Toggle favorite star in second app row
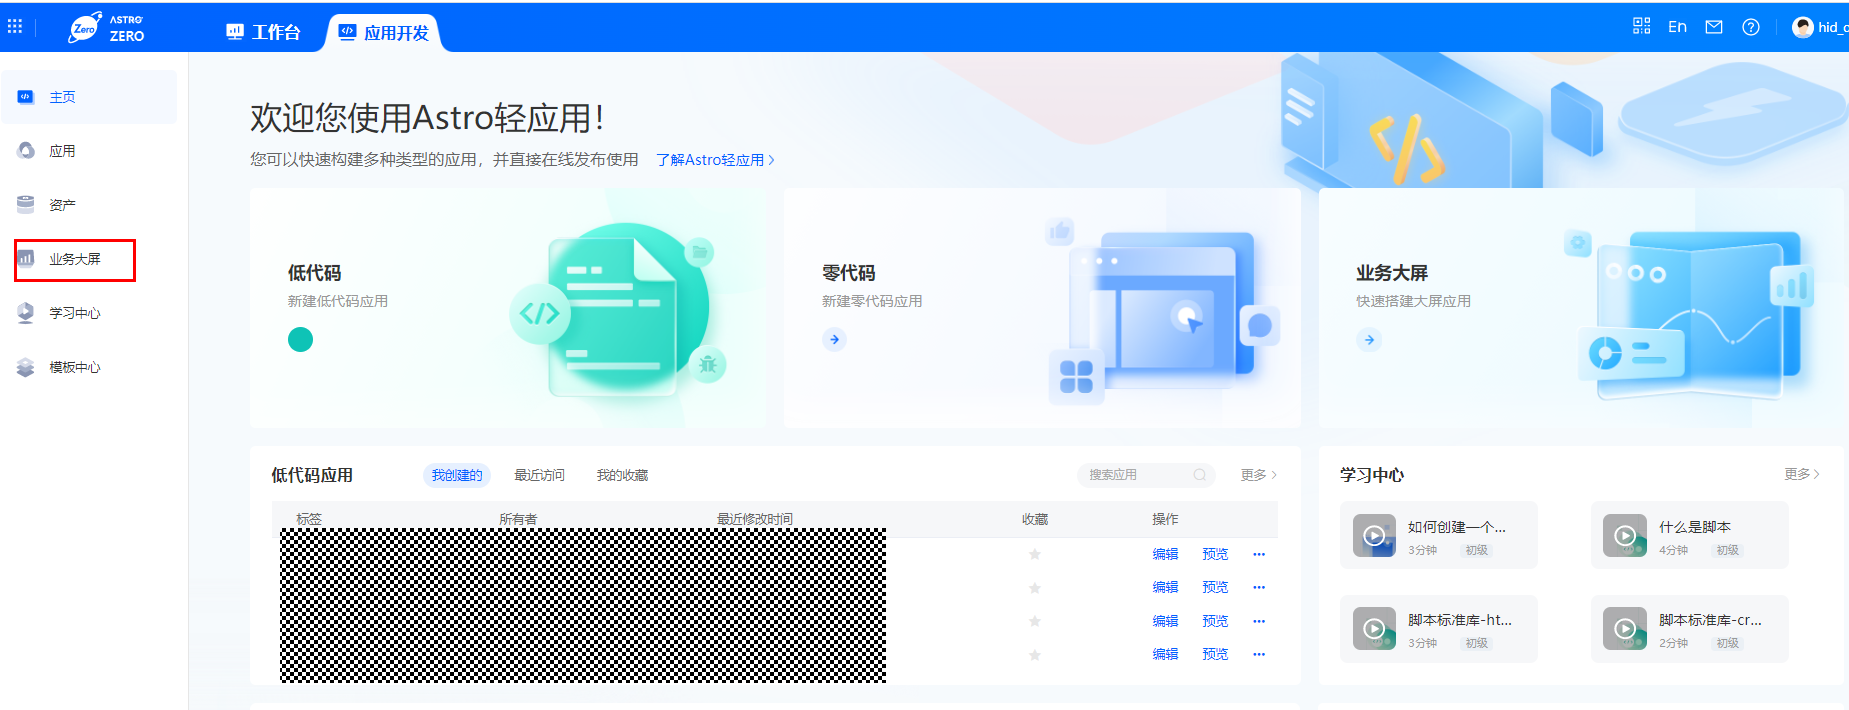 point(1035,588)
